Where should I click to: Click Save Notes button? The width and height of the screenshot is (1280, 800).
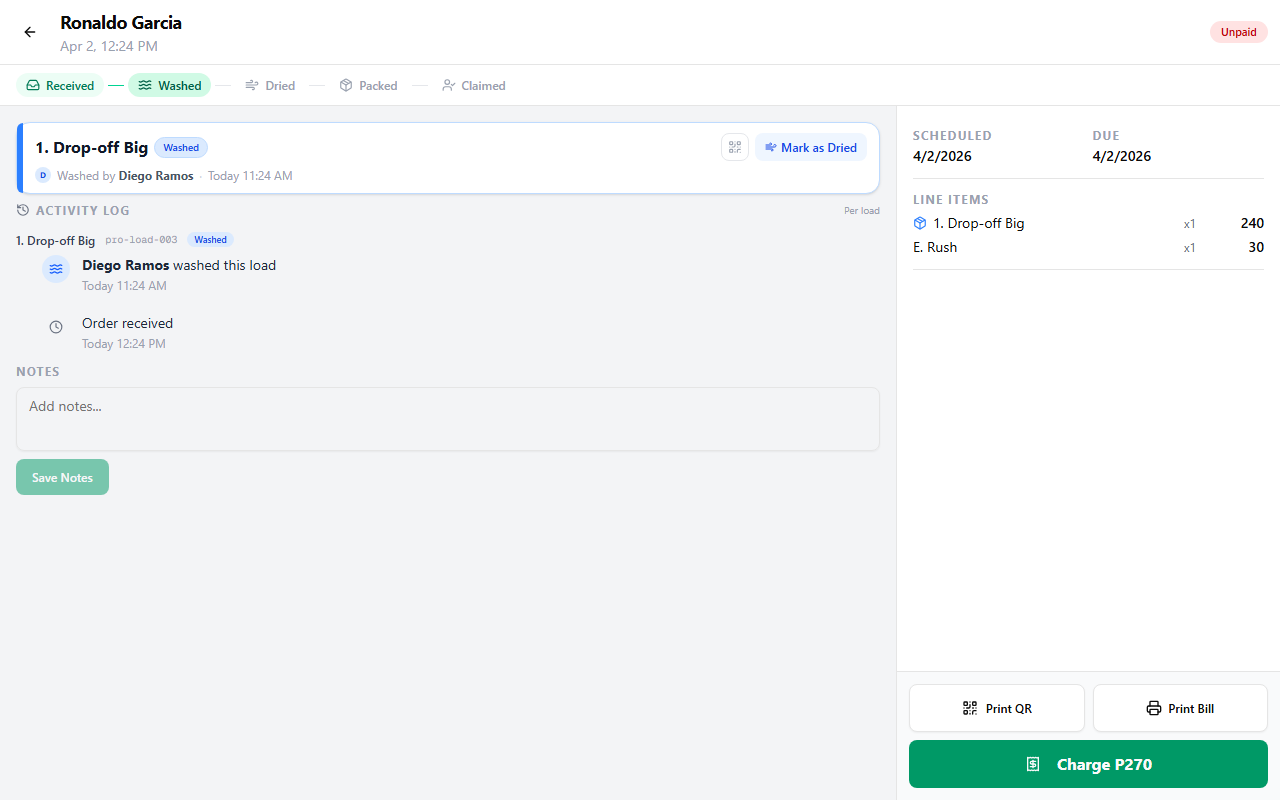point(62,477)
